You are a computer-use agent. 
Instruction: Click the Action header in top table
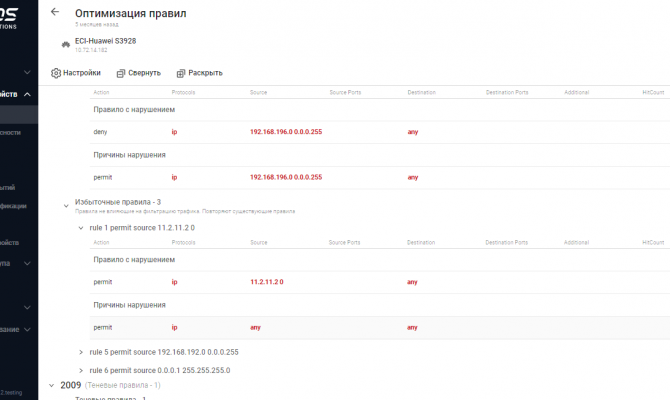pos(101,92)
